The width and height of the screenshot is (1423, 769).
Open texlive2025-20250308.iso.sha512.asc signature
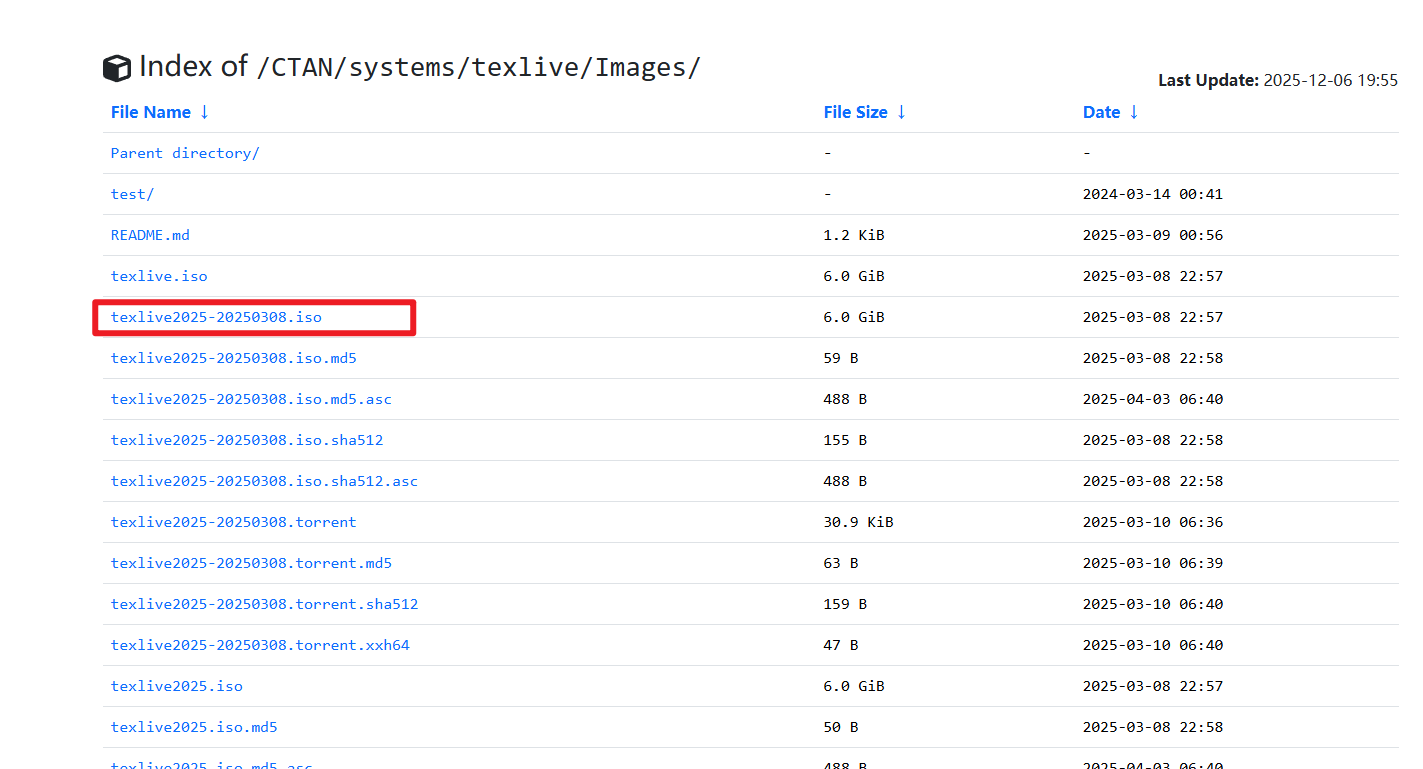[x=264, y=481]
